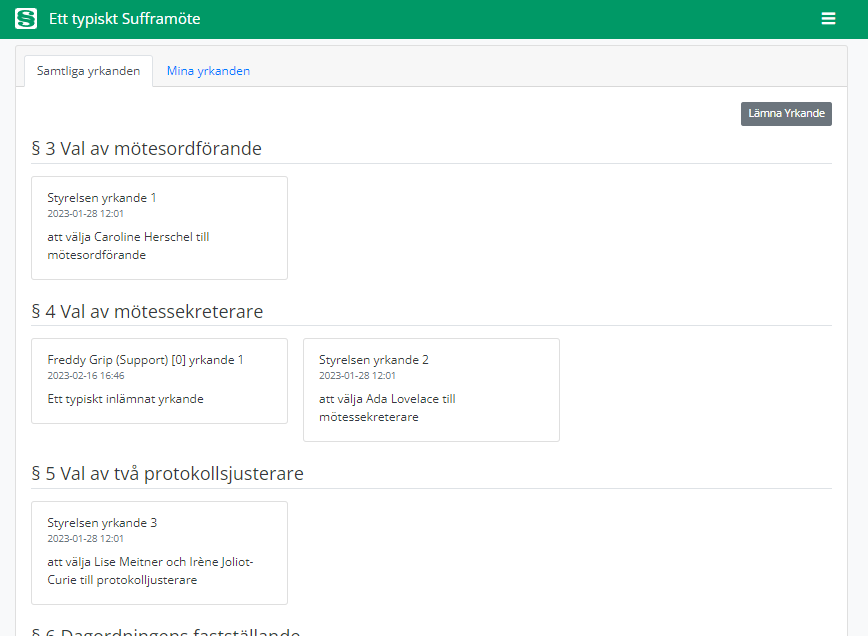
Task: Click § 5 Val av två protokollsjusterare heading
Action: pos(167,473)
